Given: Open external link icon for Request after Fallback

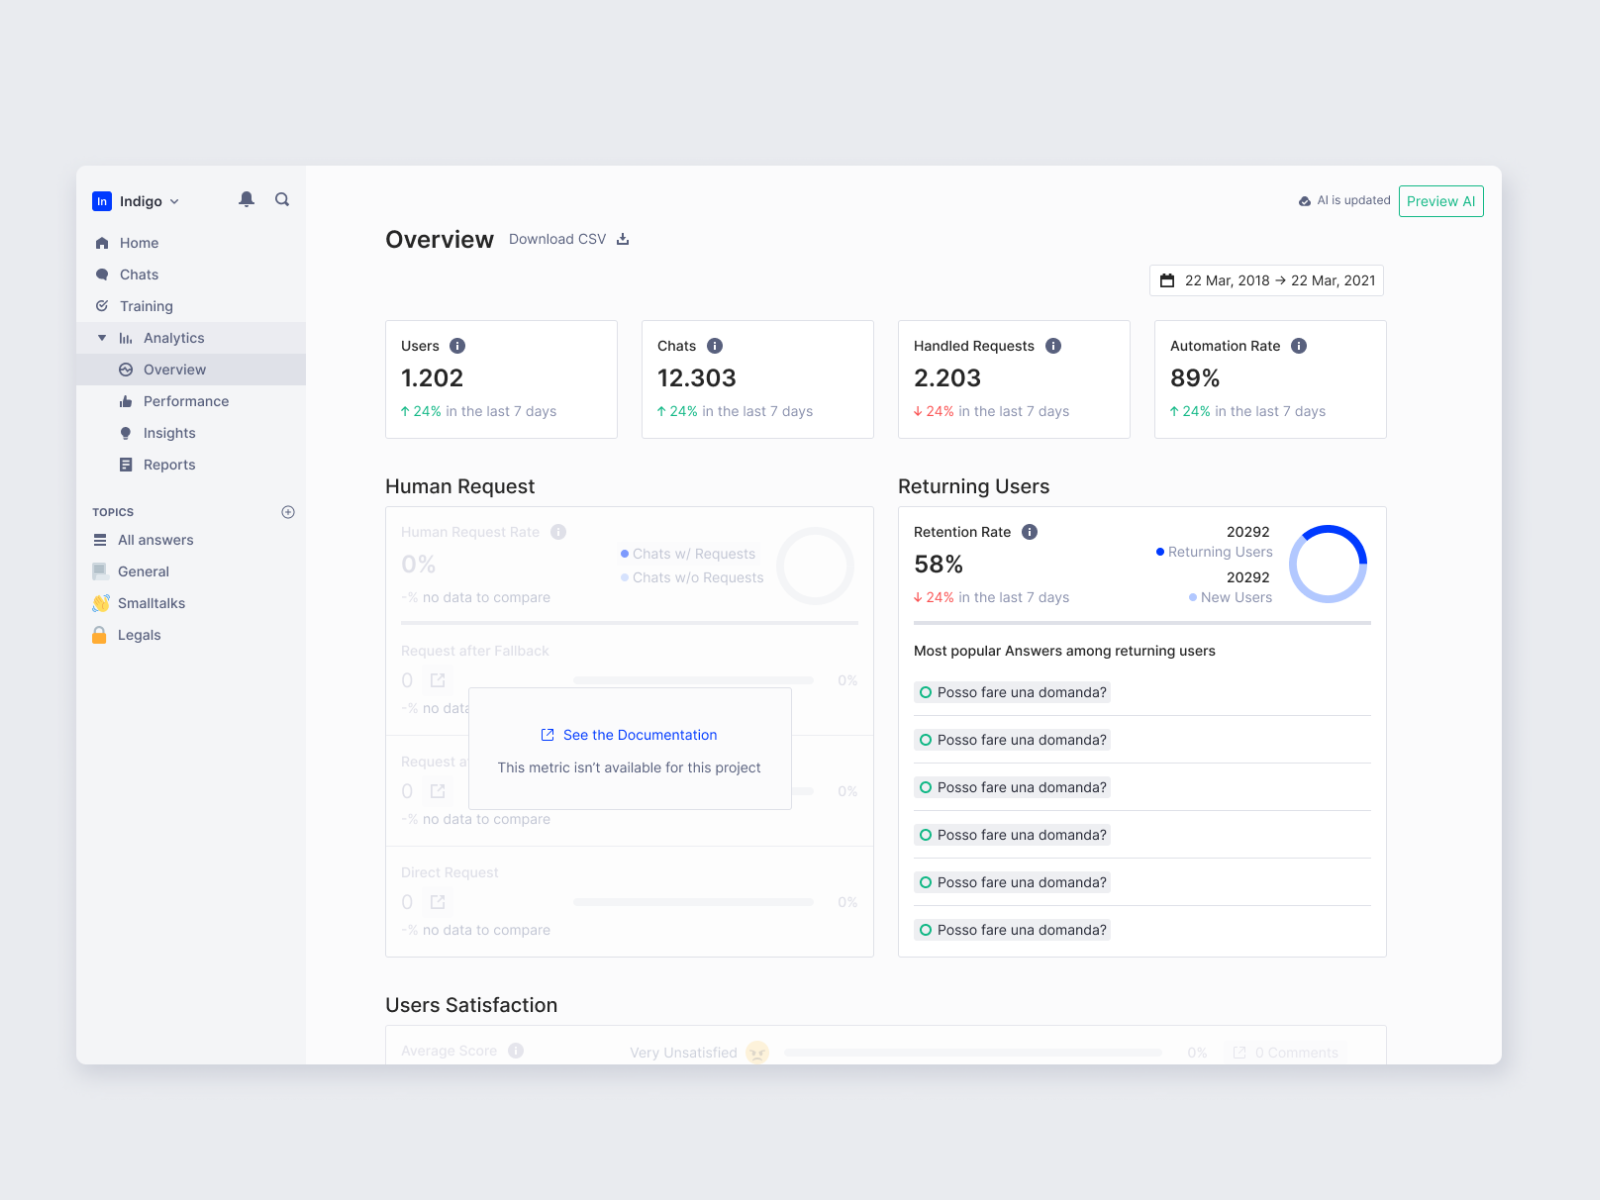Looking at the screenshot, I should pos(437,681).
